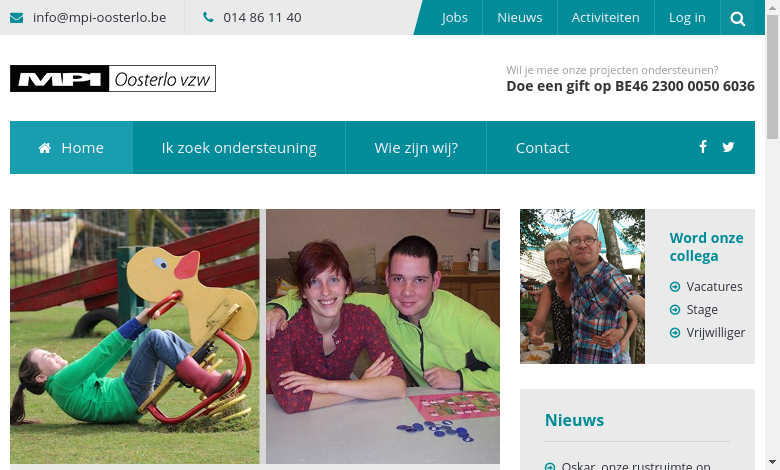780x470 pixels.
Task: Open the Twitter bird icon
Action: (728, 147)
